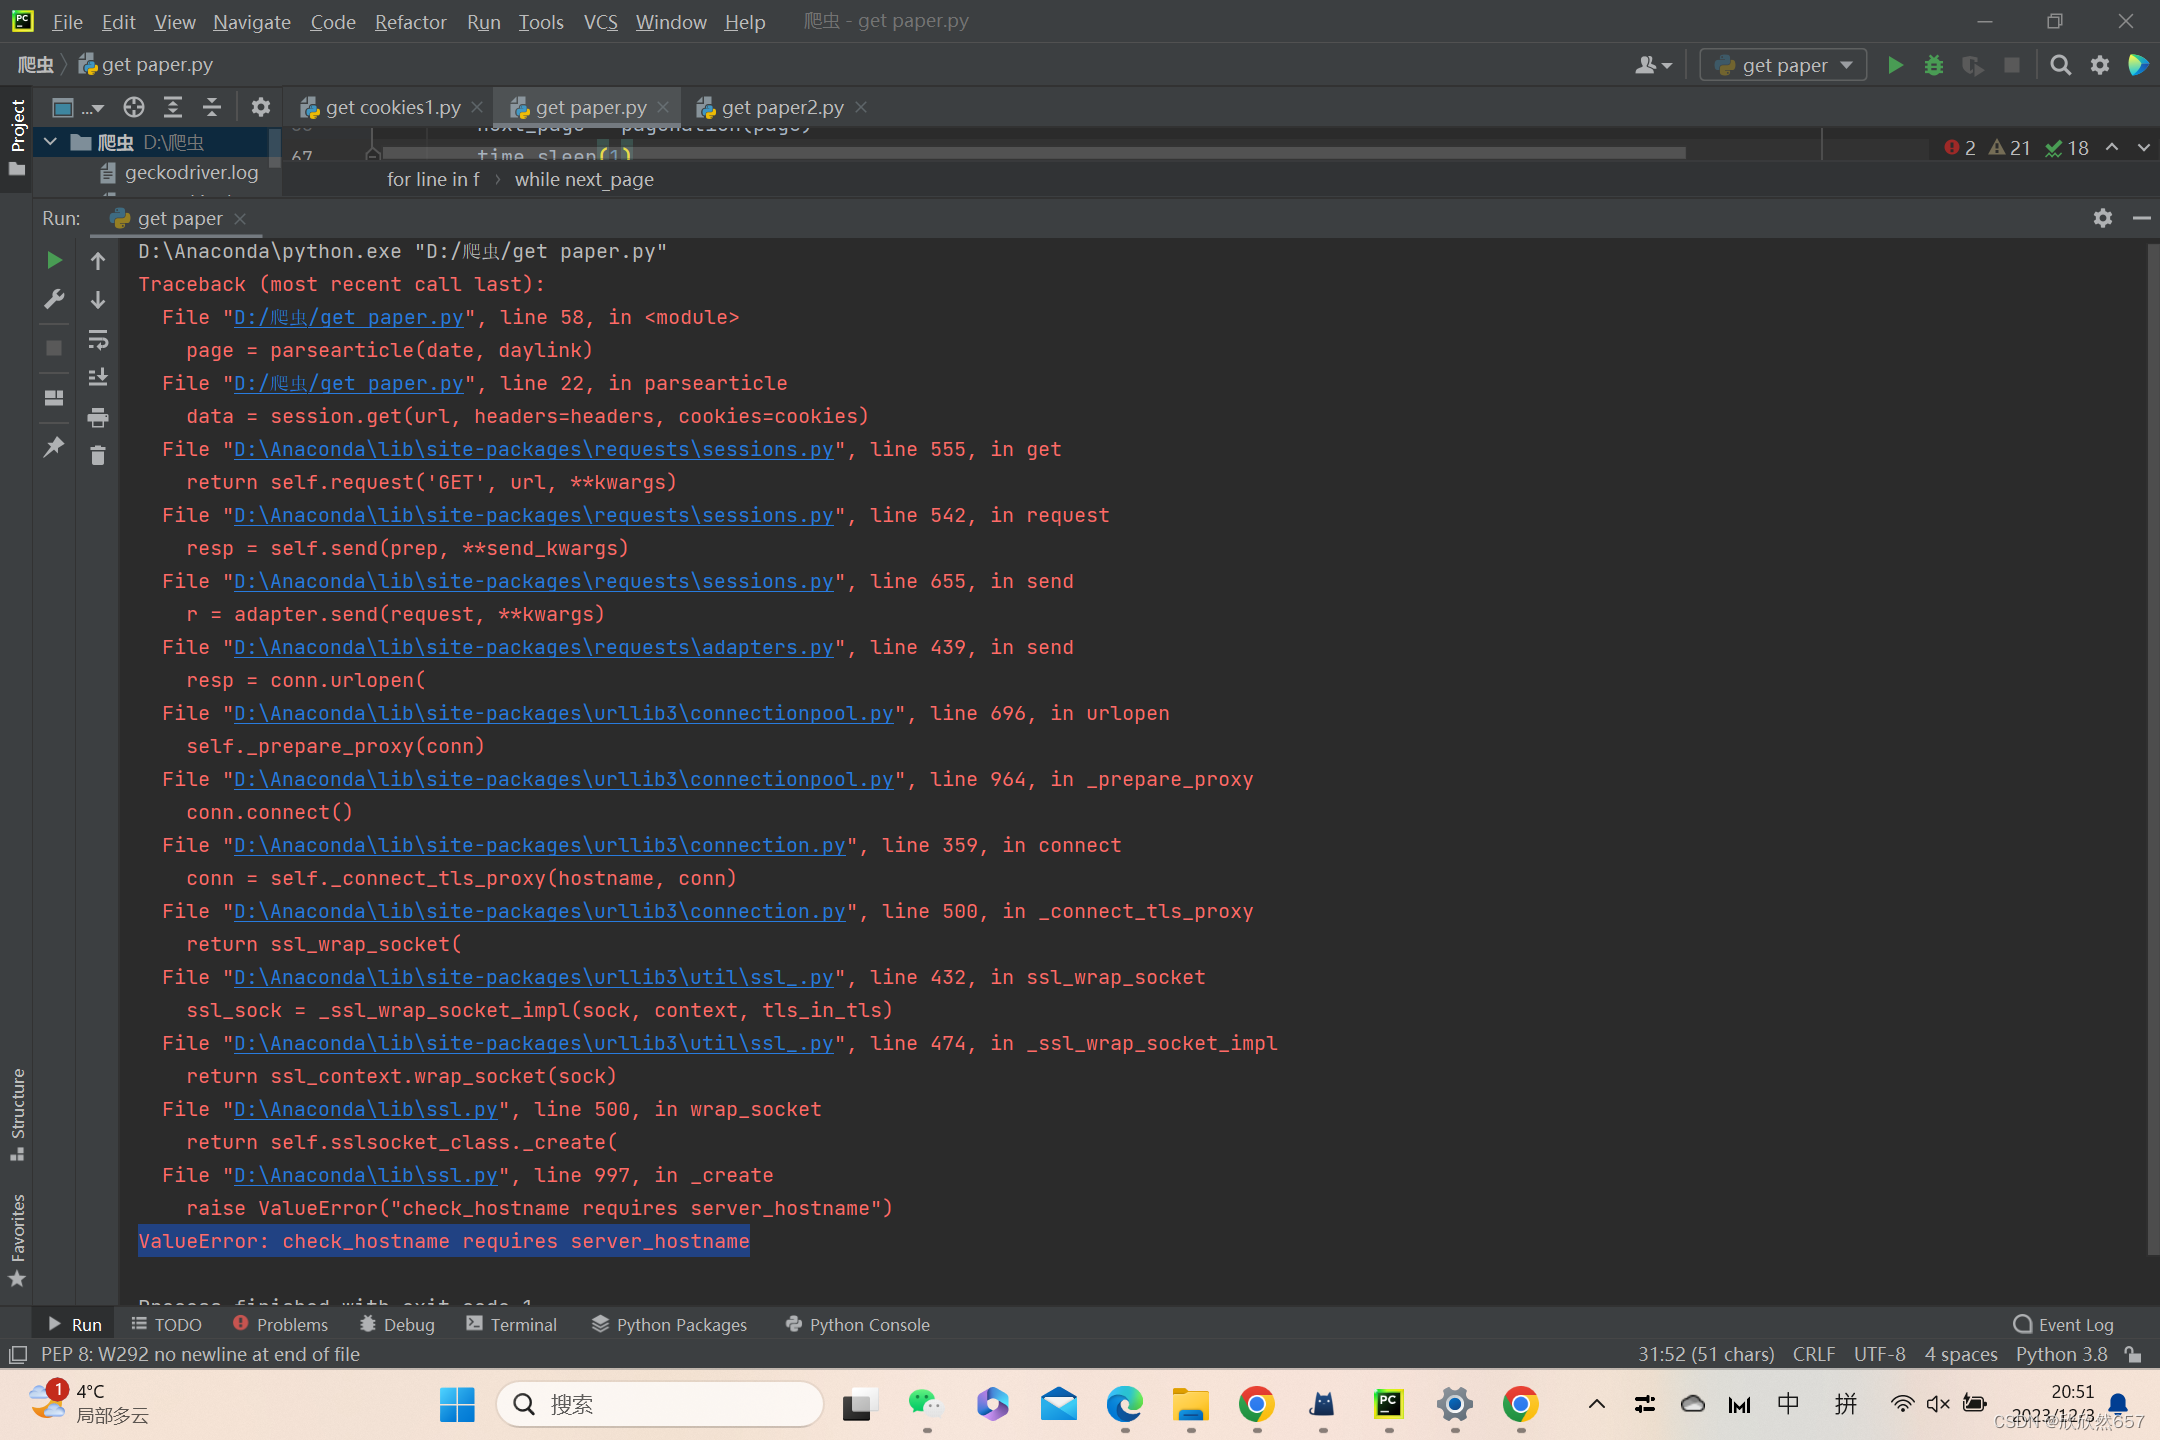Open Search Everywhere magnifier icon
2160x1440 pixels.
pyautogui.click(x=2060, y=65)
